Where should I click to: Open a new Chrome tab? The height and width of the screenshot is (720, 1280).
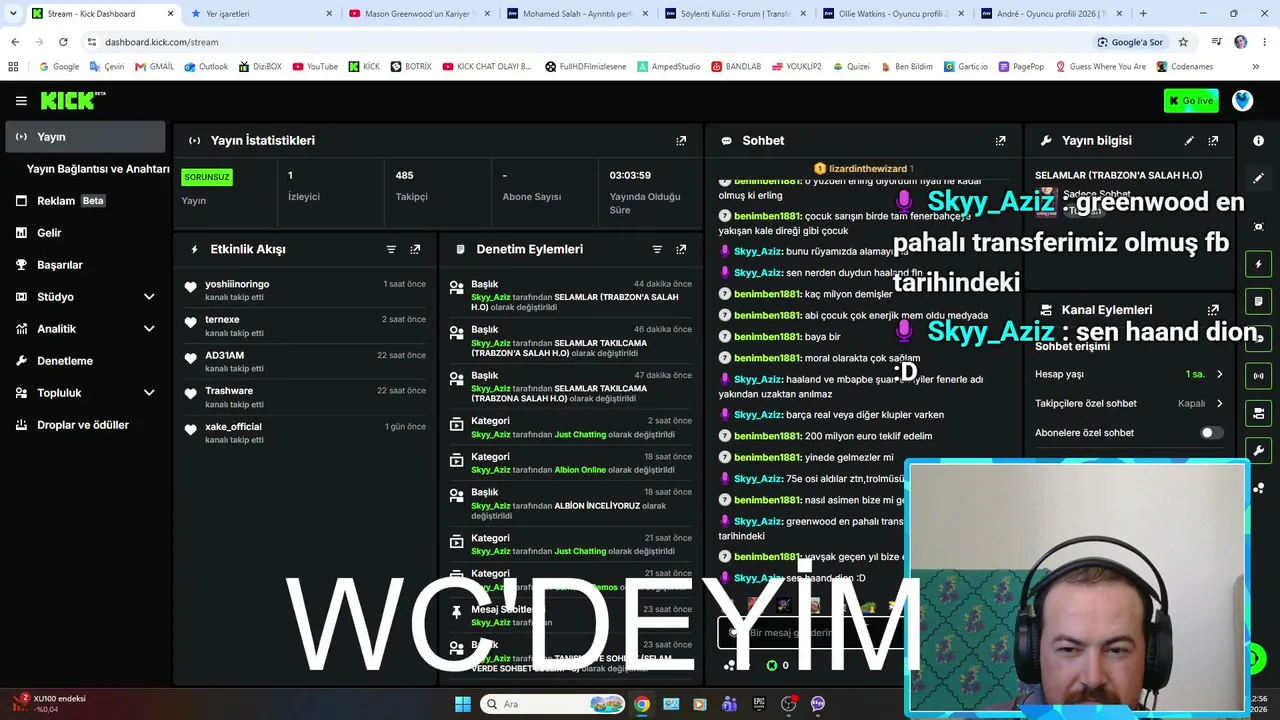pyautogui.click(x=1143, y=14)
